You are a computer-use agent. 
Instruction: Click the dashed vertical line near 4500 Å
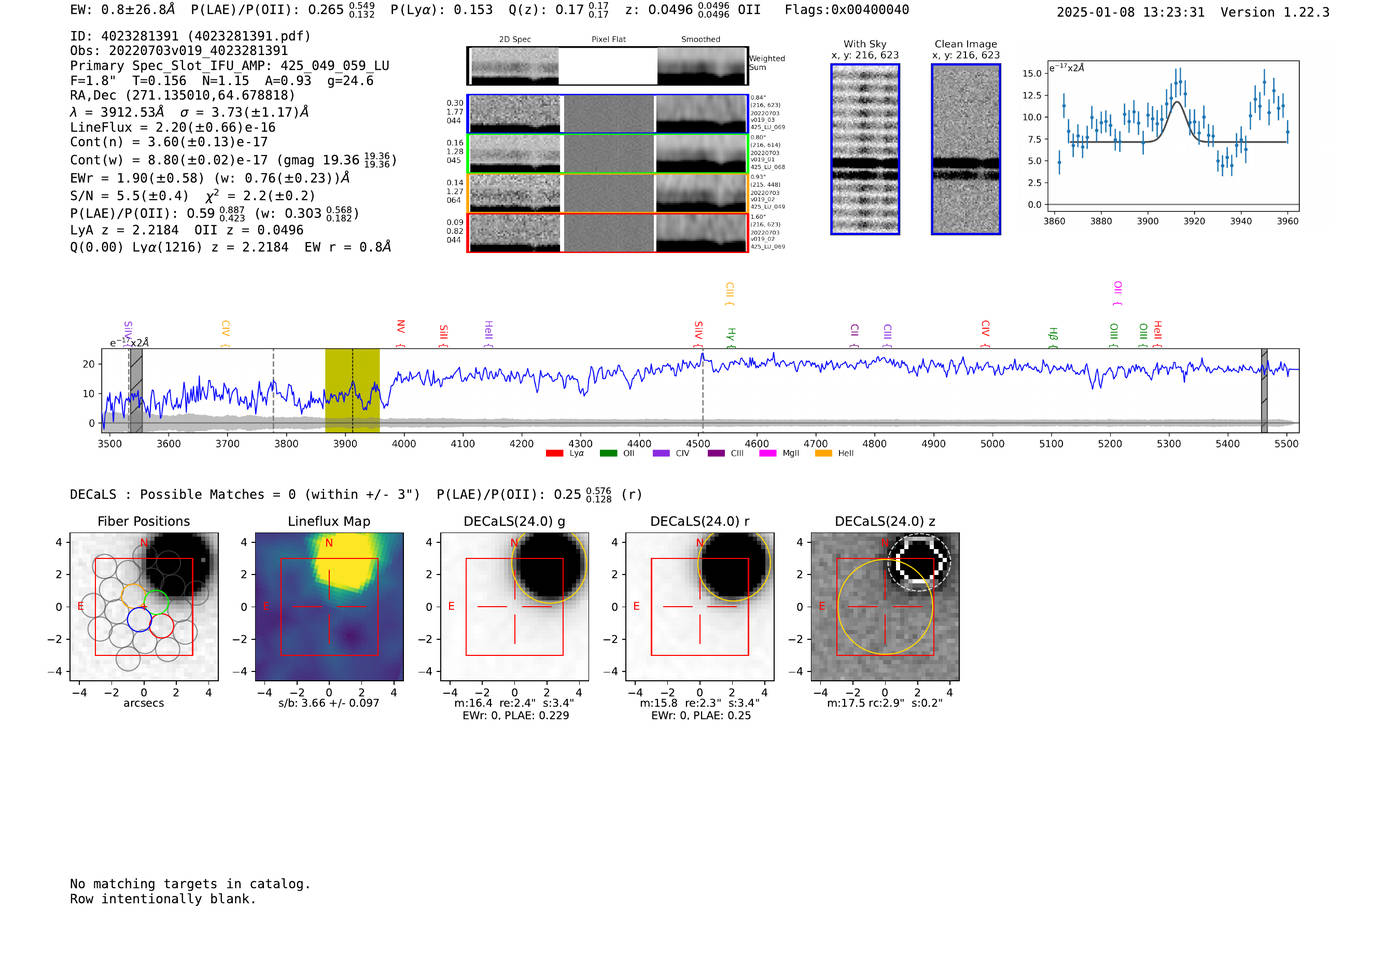703,390
